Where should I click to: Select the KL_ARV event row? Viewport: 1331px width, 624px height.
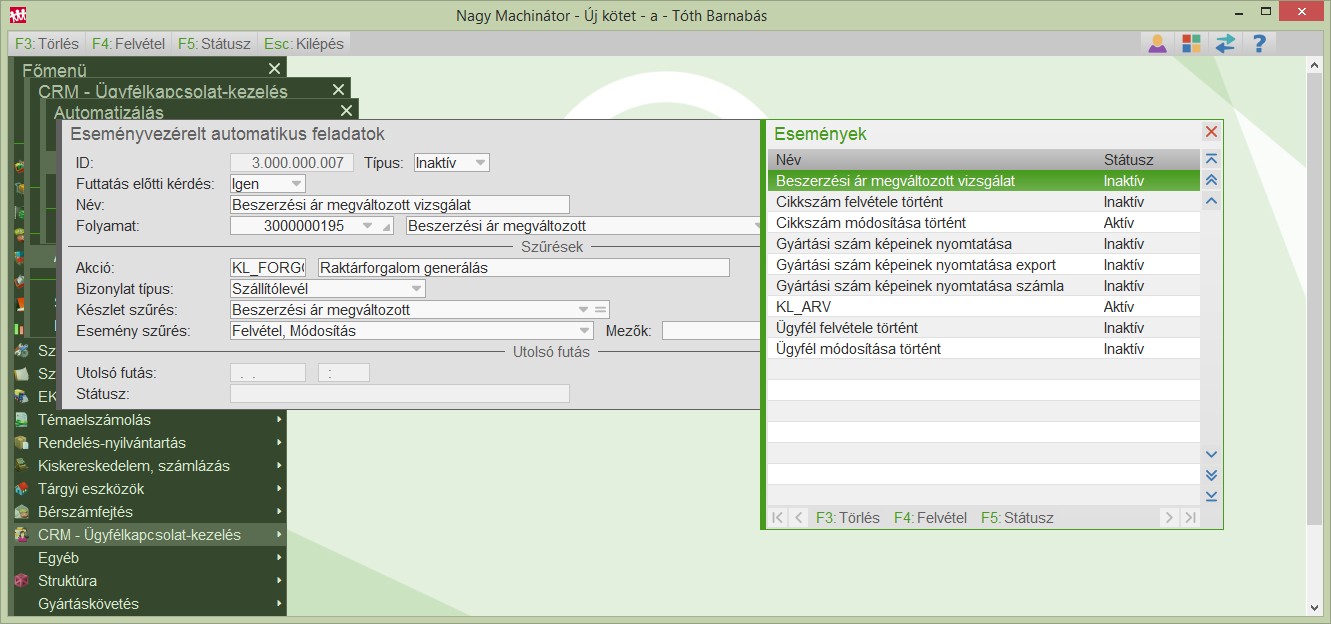pos(984,307)
